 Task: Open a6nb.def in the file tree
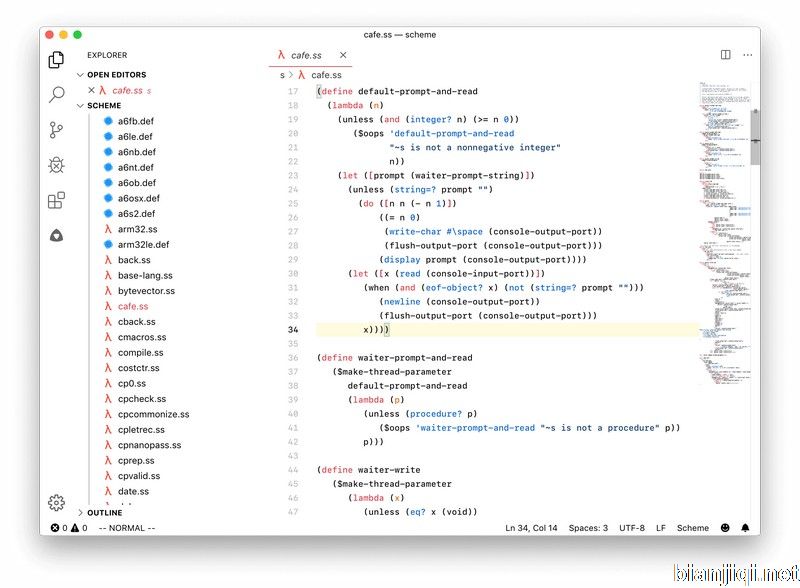(137, 152)
